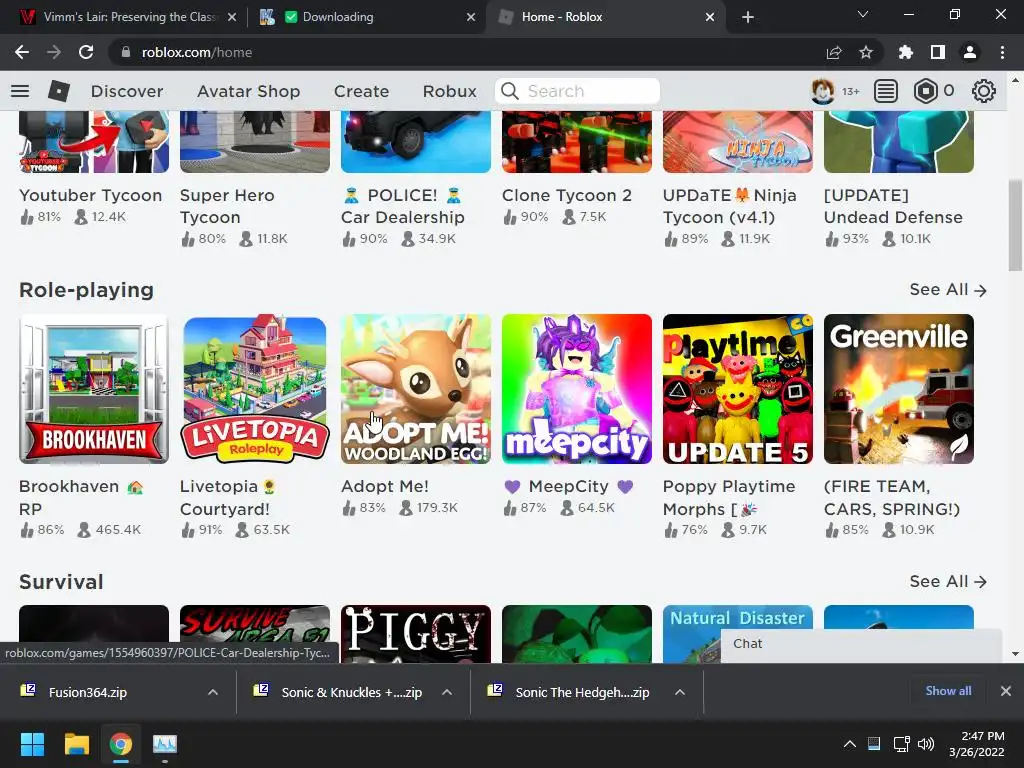This screenshot has width=1024, height=768.
Task: Reload the page in Chrome
Action: point(86,52)
